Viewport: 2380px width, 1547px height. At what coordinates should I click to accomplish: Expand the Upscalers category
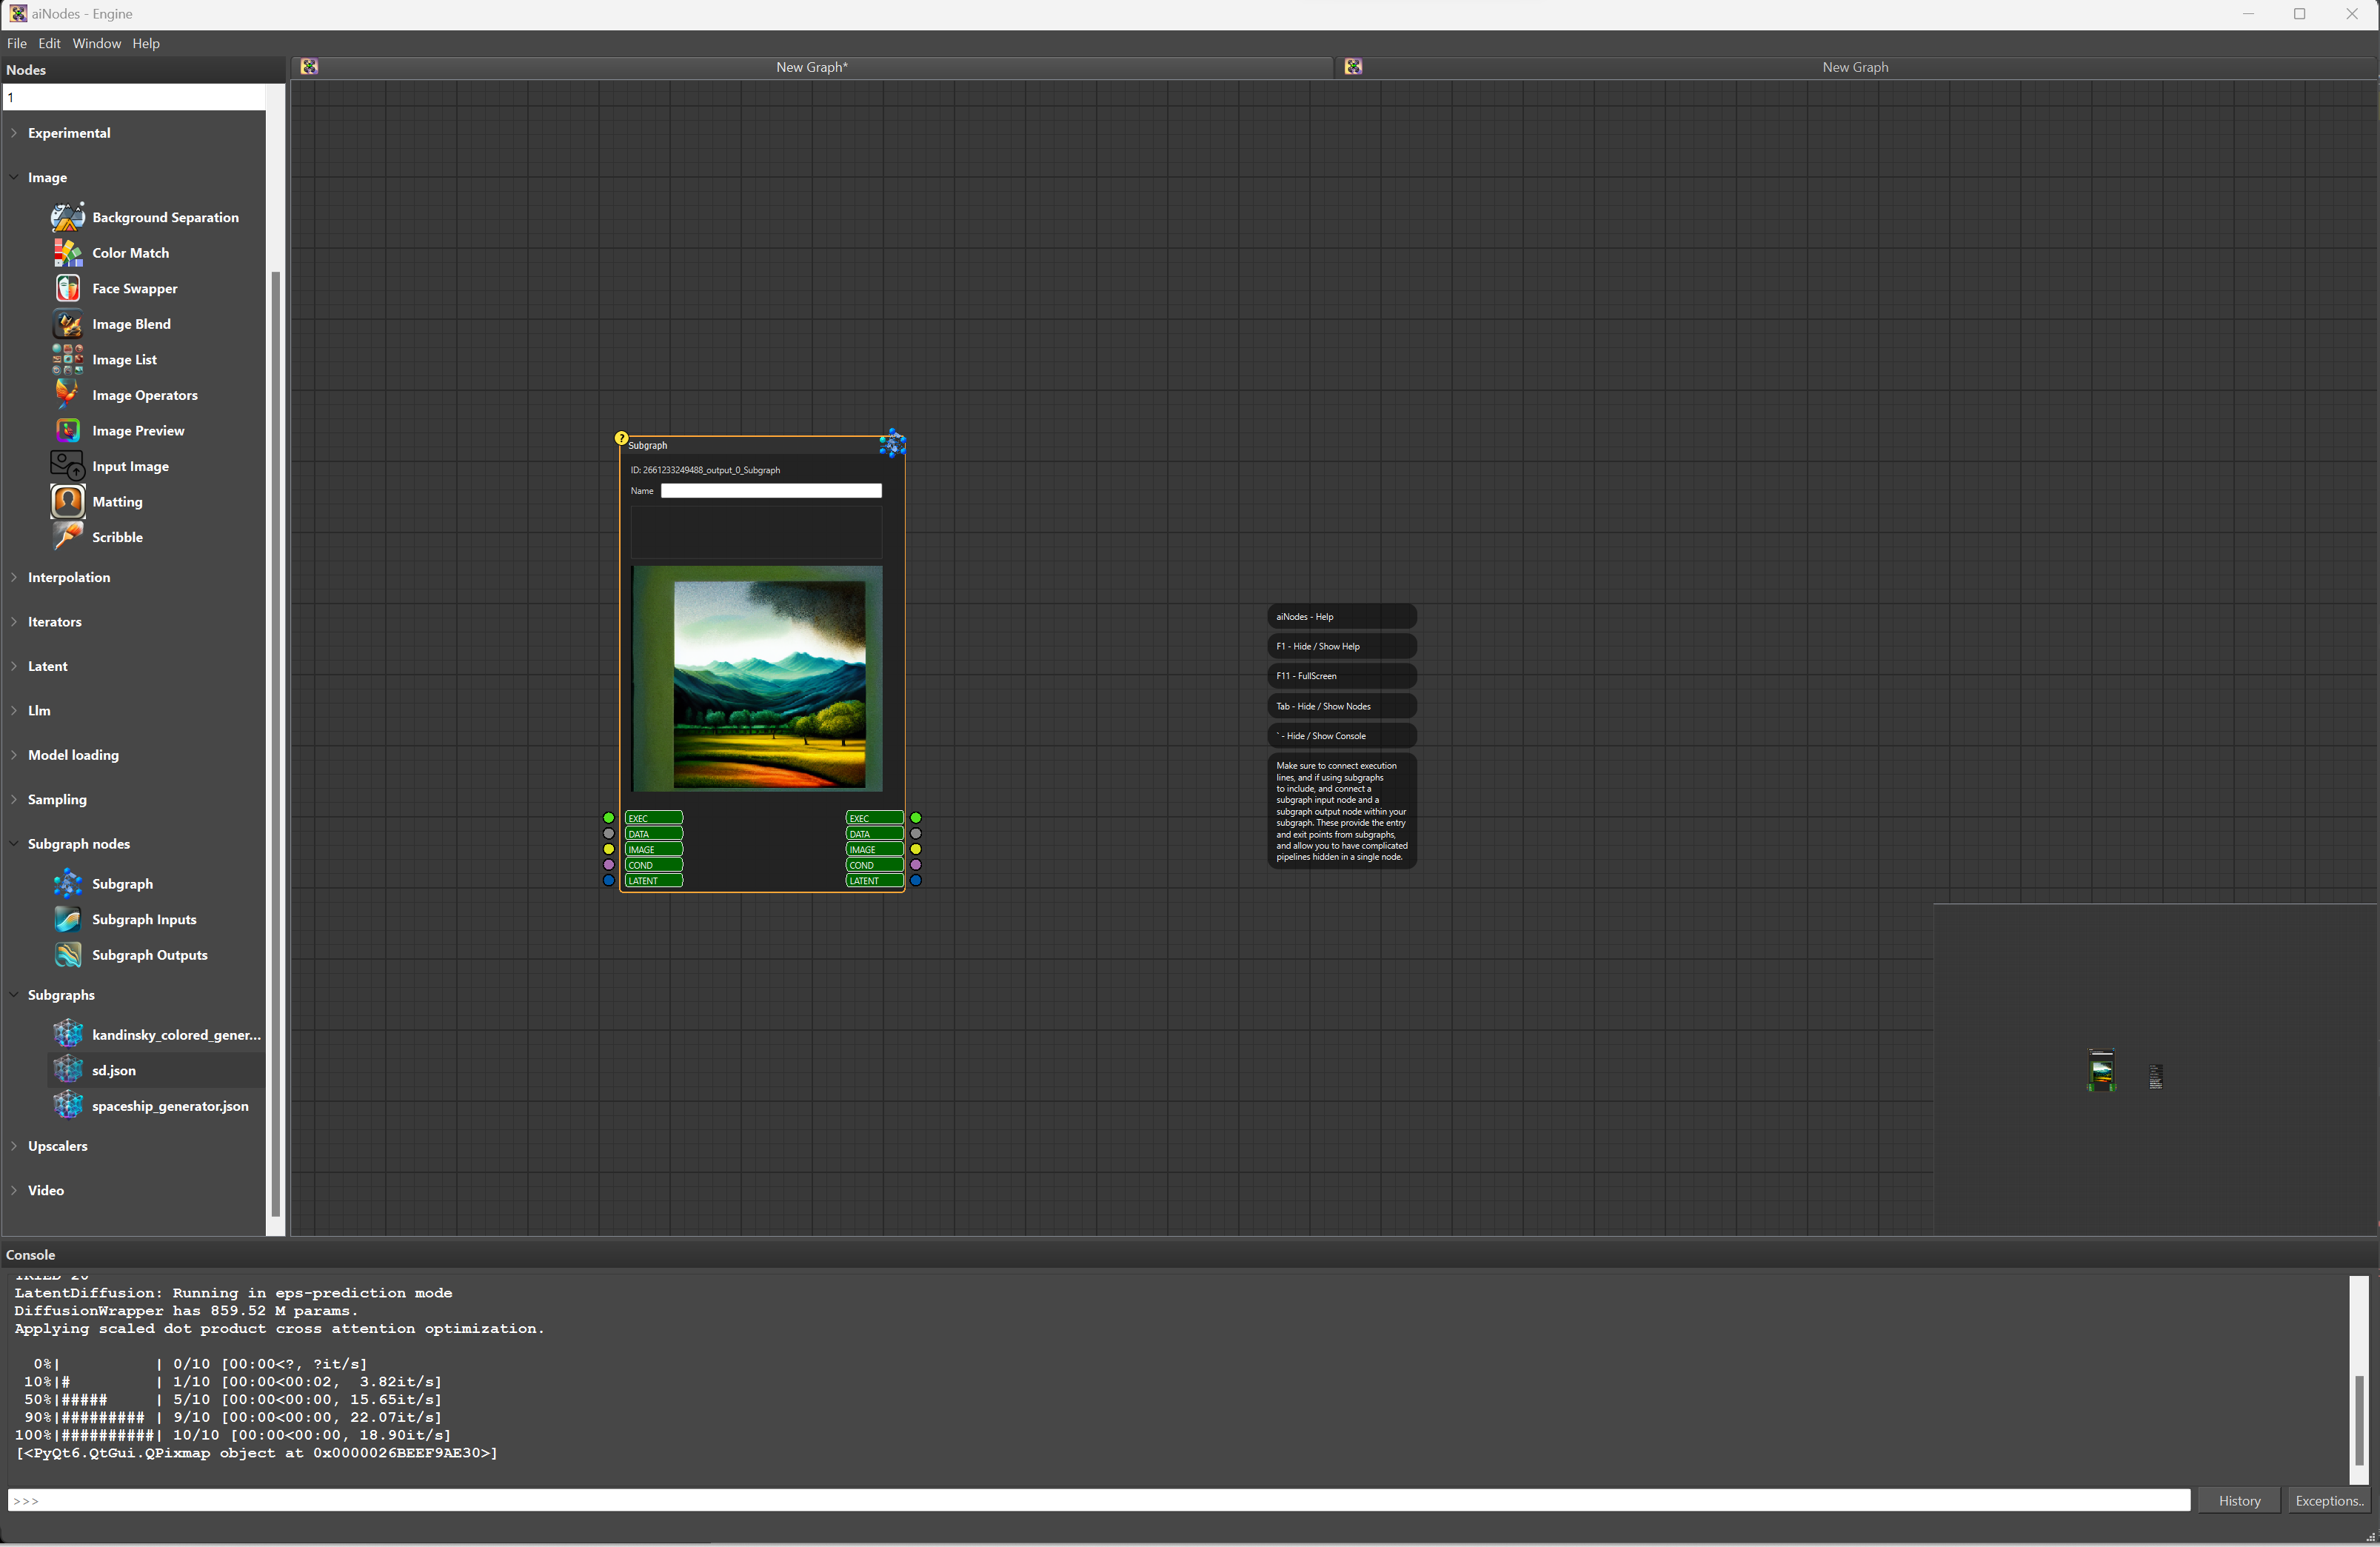[14, 1146]
